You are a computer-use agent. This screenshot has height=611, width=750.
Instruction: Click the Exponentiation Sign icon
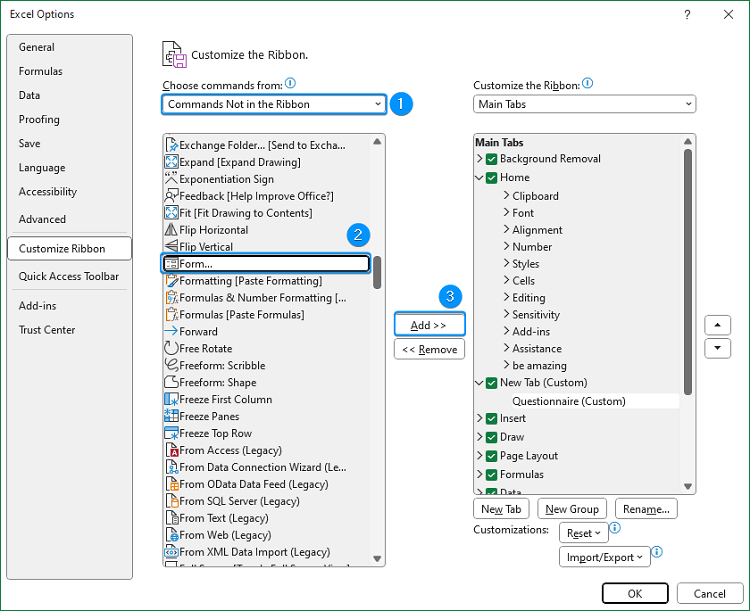[171, 178]
